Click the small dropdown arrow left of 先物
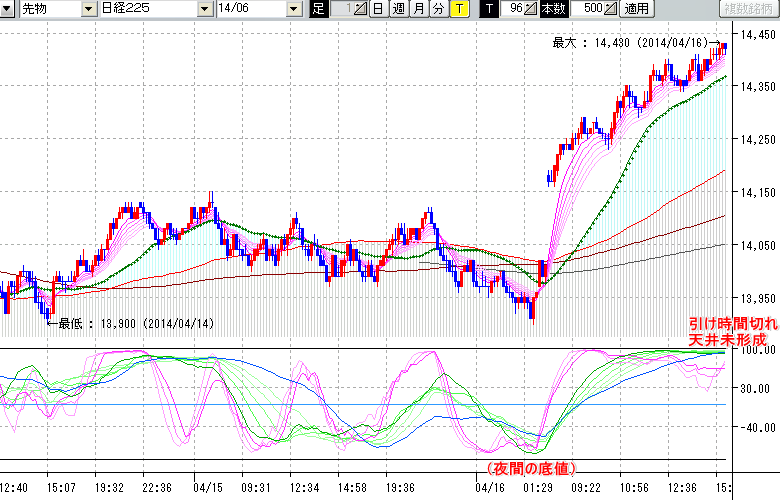This screenshot has height=500, width=780. [x=8, y=9]
